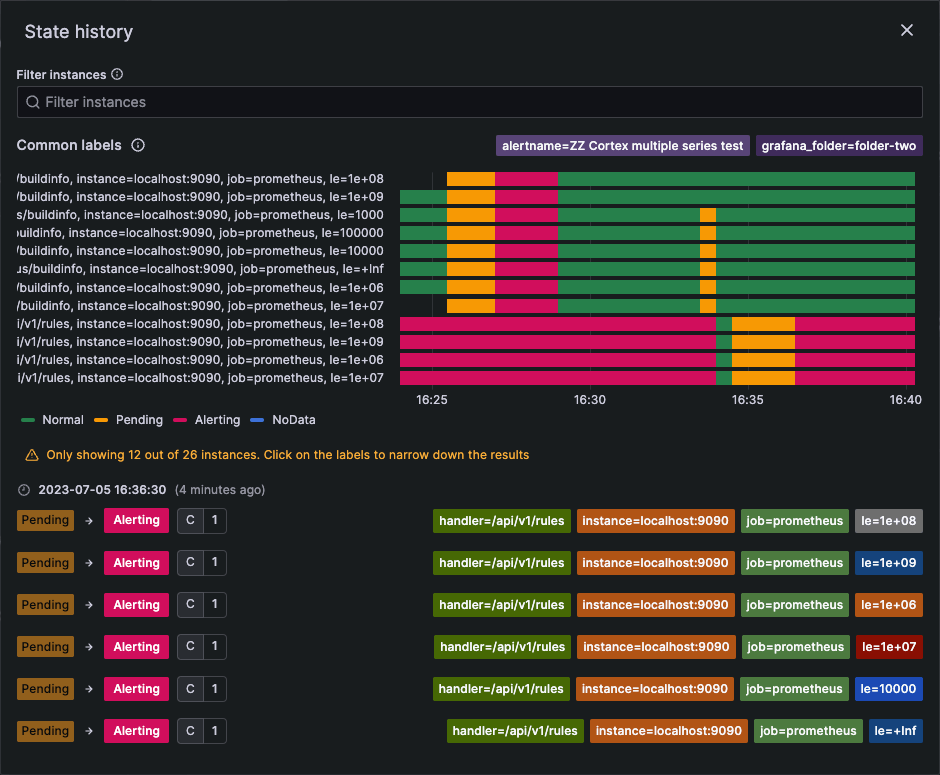Click the alertname=ZZ Cortex multiple series test label
This screenshot has height=775, width=940.
point(622,145)
